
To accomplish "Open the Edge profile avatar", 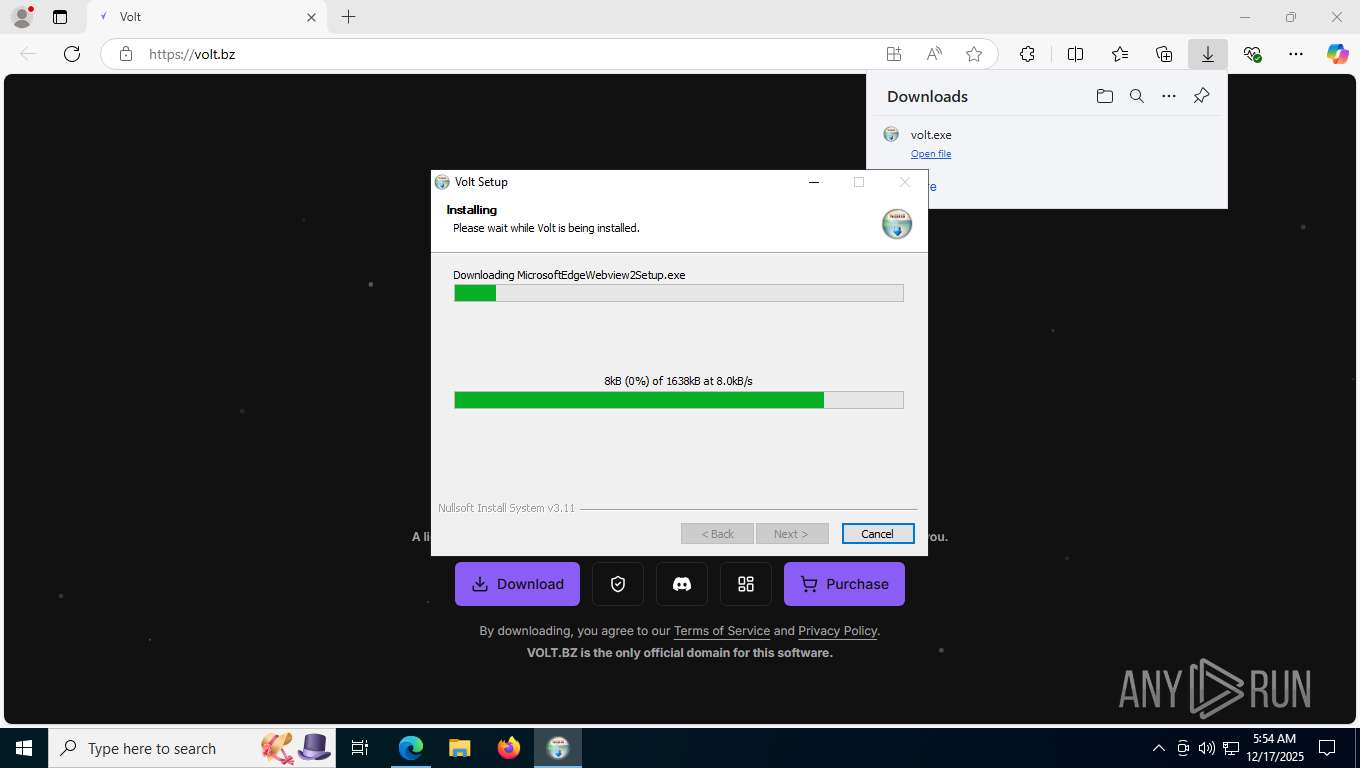I will tap(21, 17).
